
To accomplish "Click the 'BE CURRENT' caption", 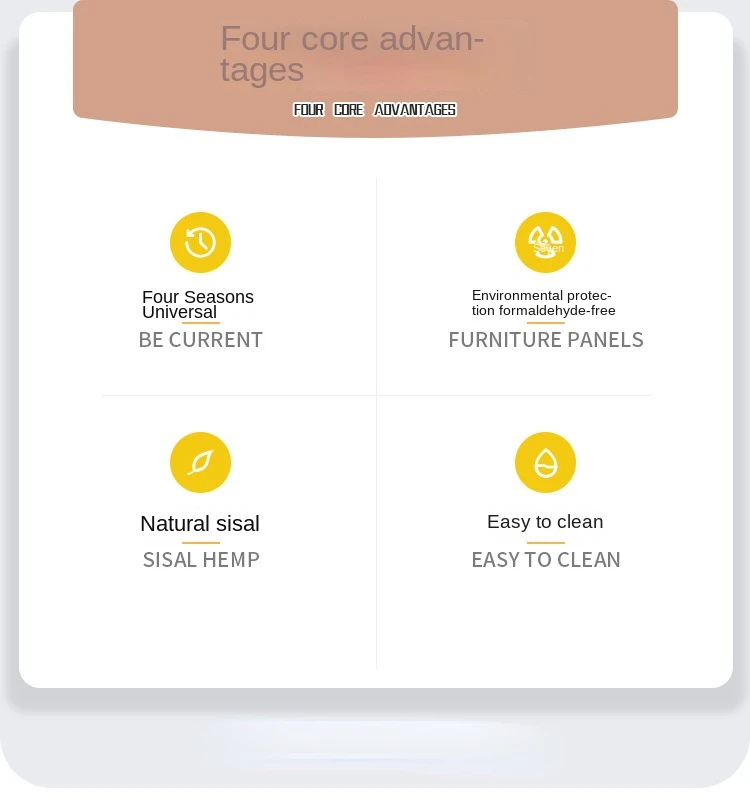I will pyautogui.click(x=200, y=340).
